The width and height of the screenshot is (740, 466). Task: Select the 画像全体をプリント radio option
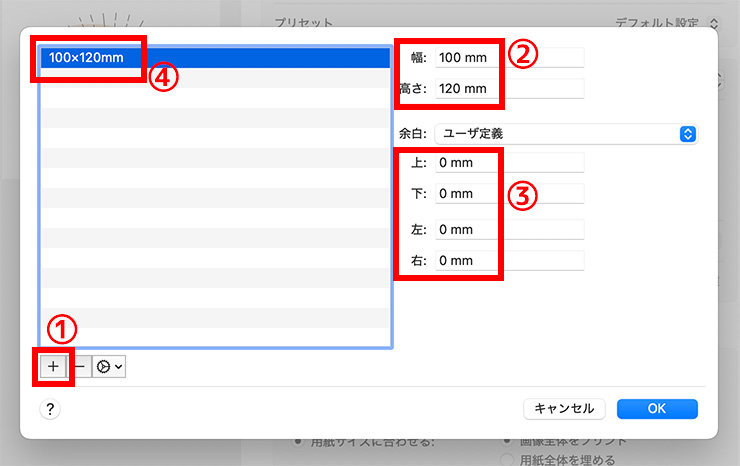tap(507, 441)
